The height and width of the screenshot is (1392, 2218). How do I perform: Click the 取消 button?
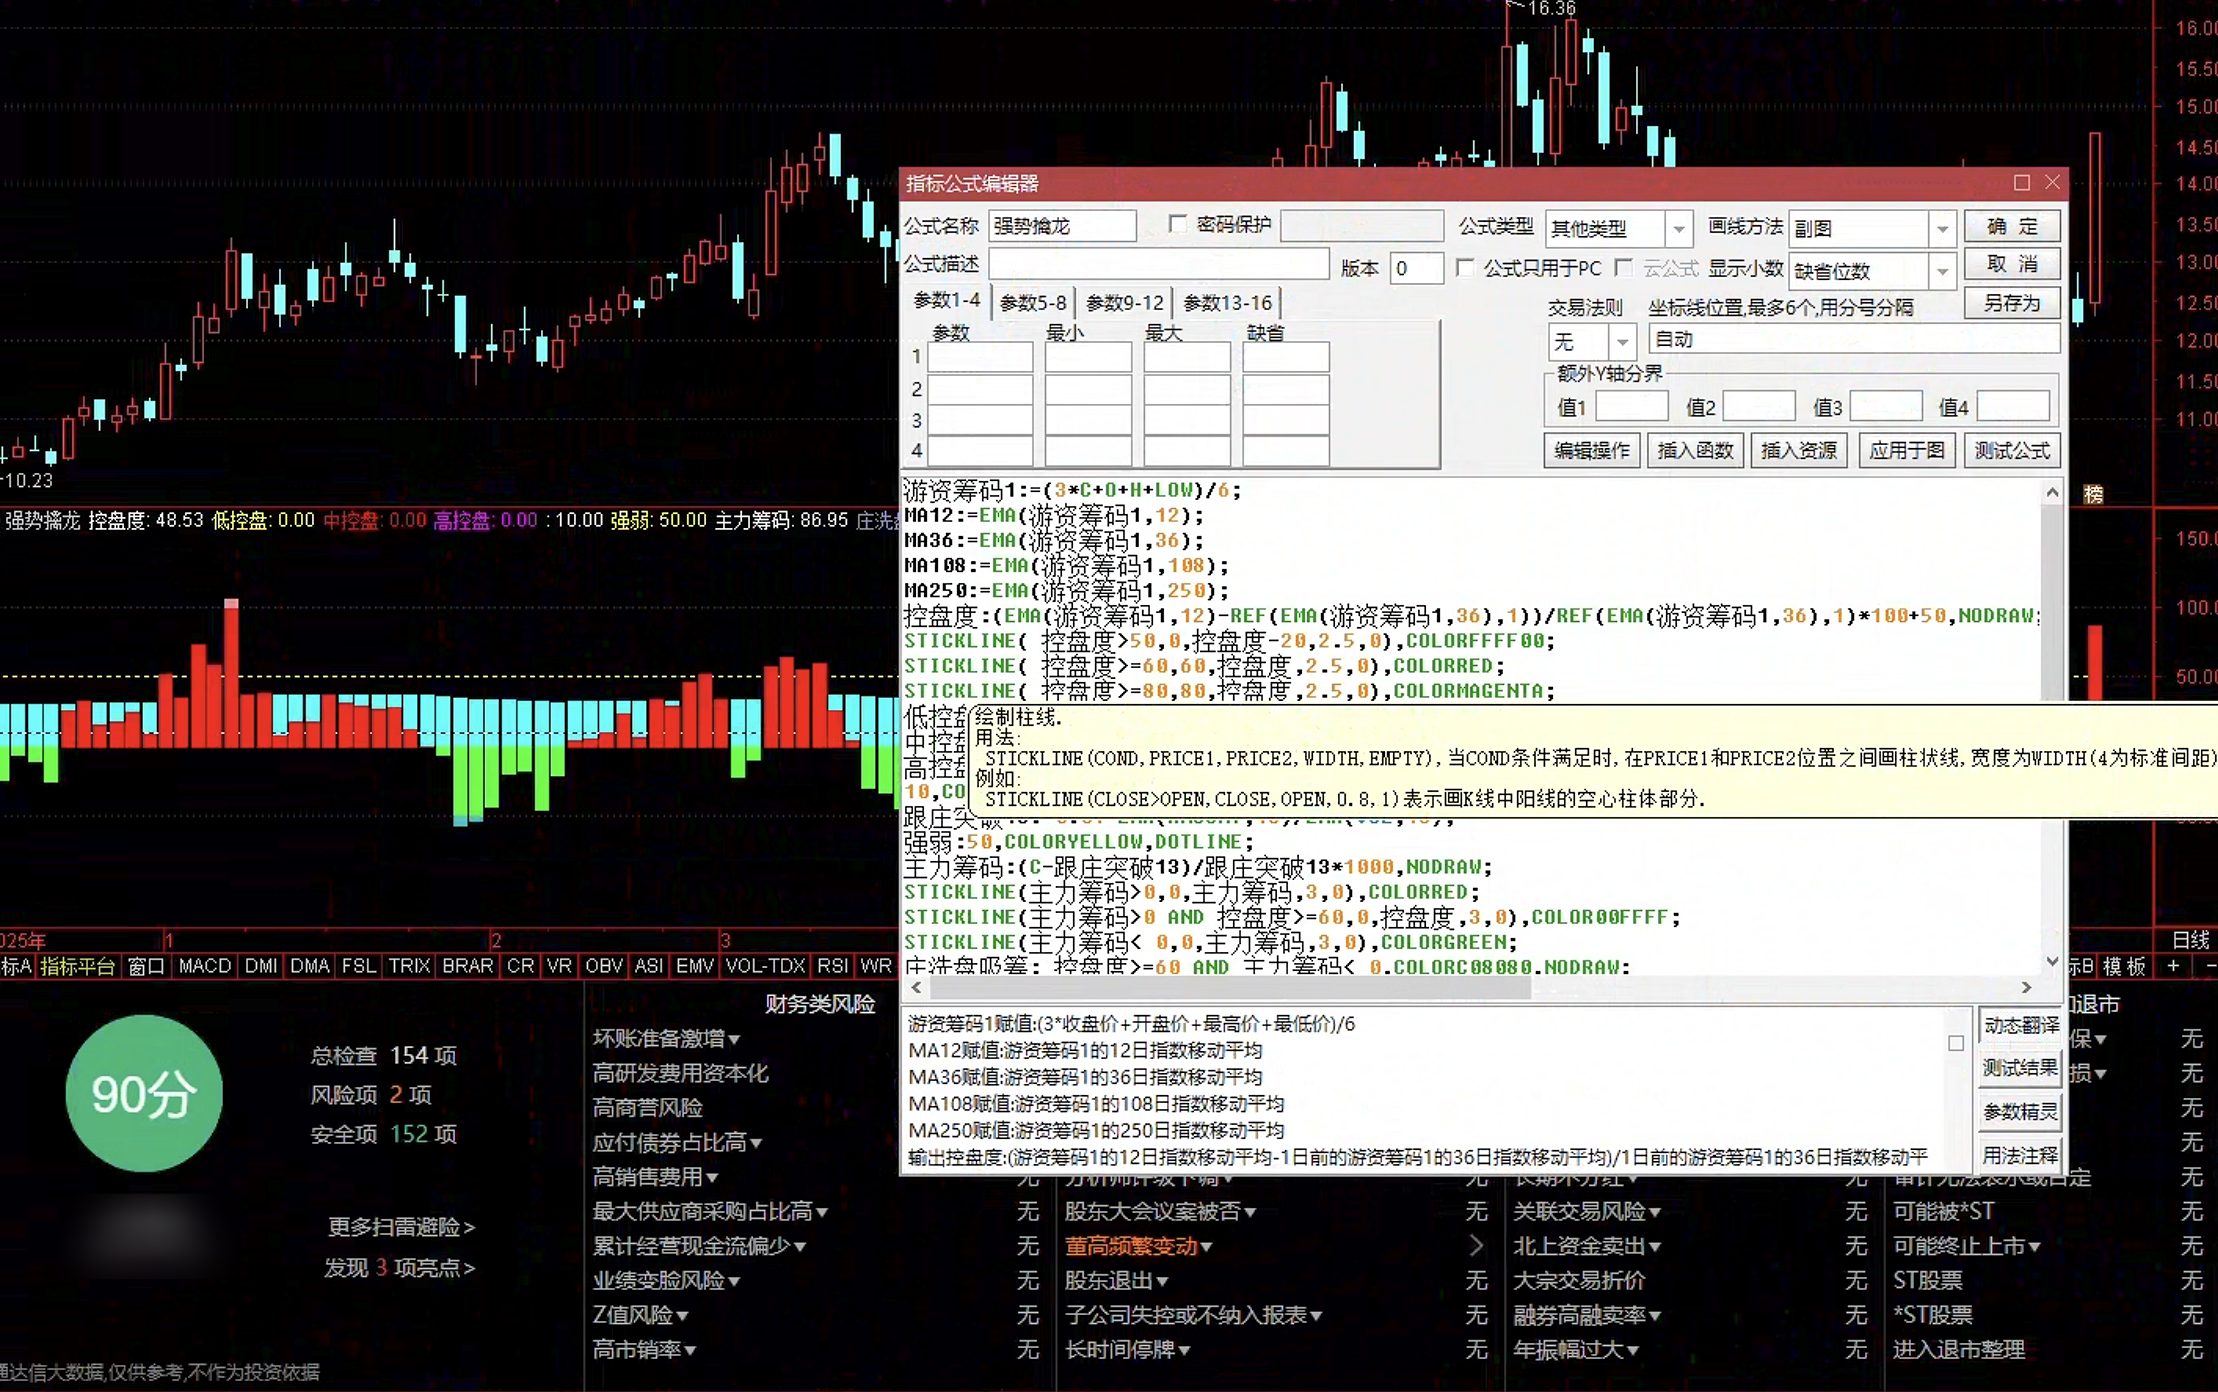(x=2012, y=264)
